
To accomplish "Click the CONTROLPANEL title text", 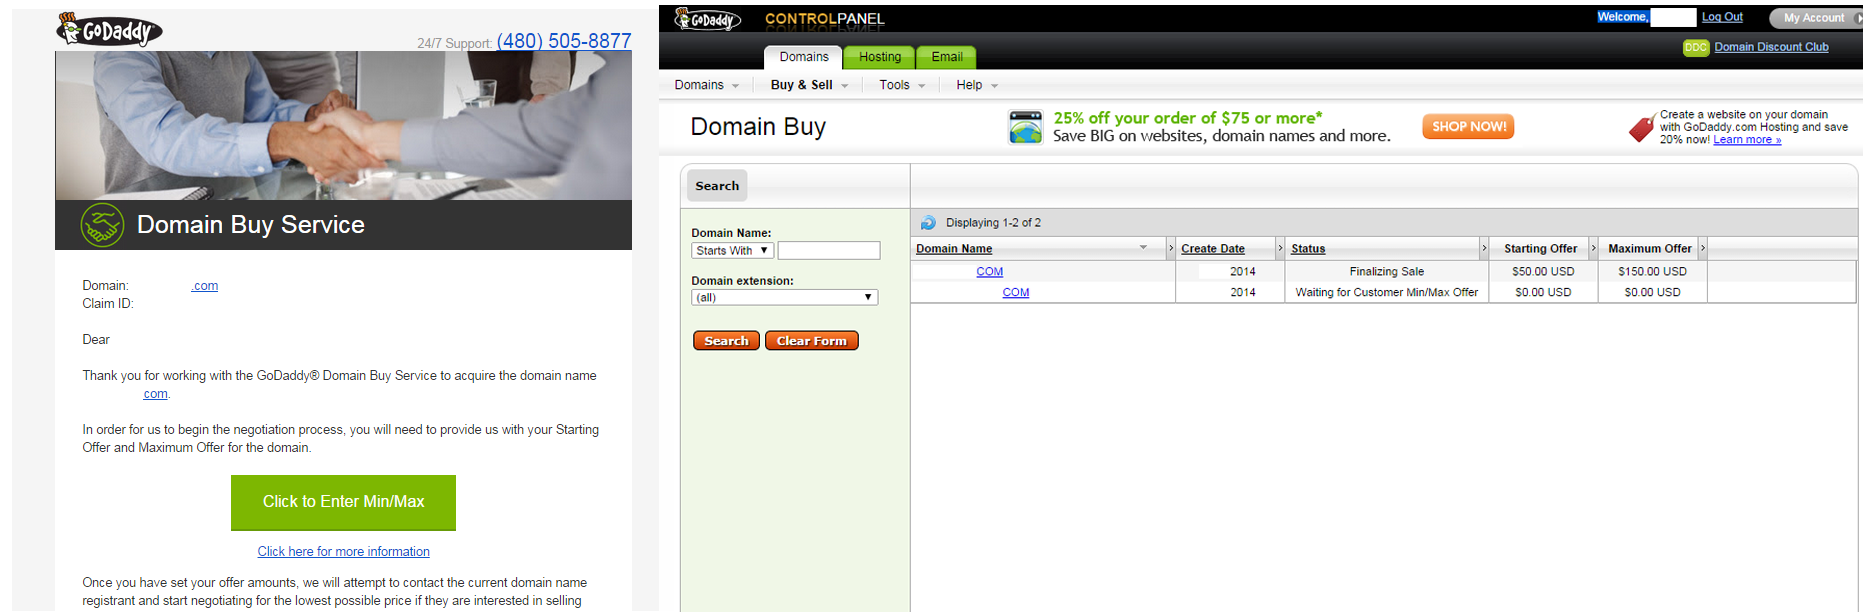I will (x=825, y=19).
